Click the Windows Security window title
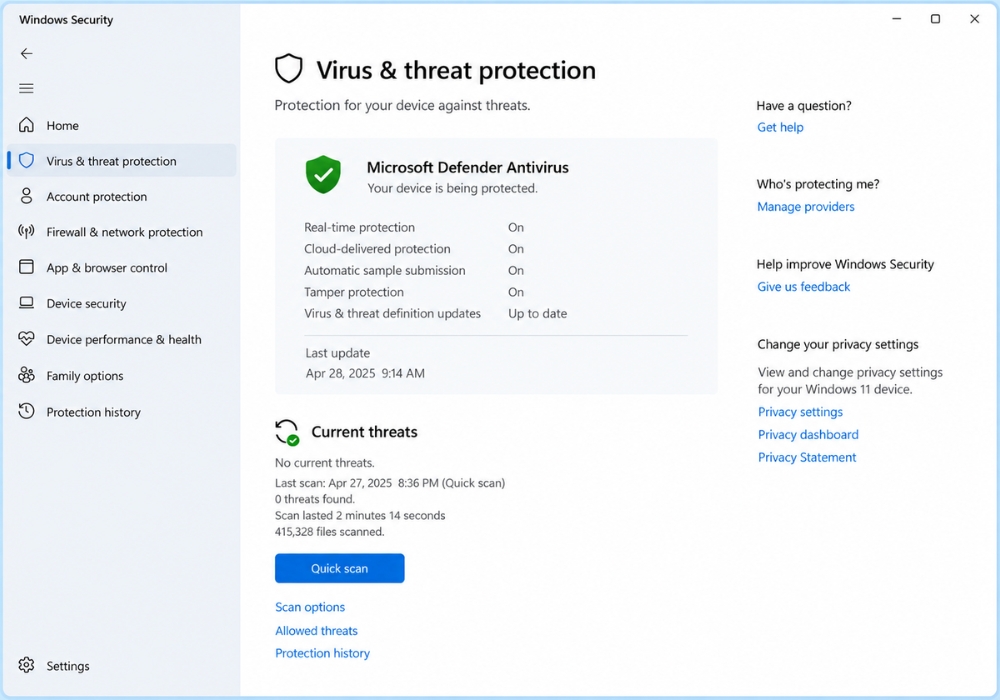The image size is (1000, 700). coord(66,20)
